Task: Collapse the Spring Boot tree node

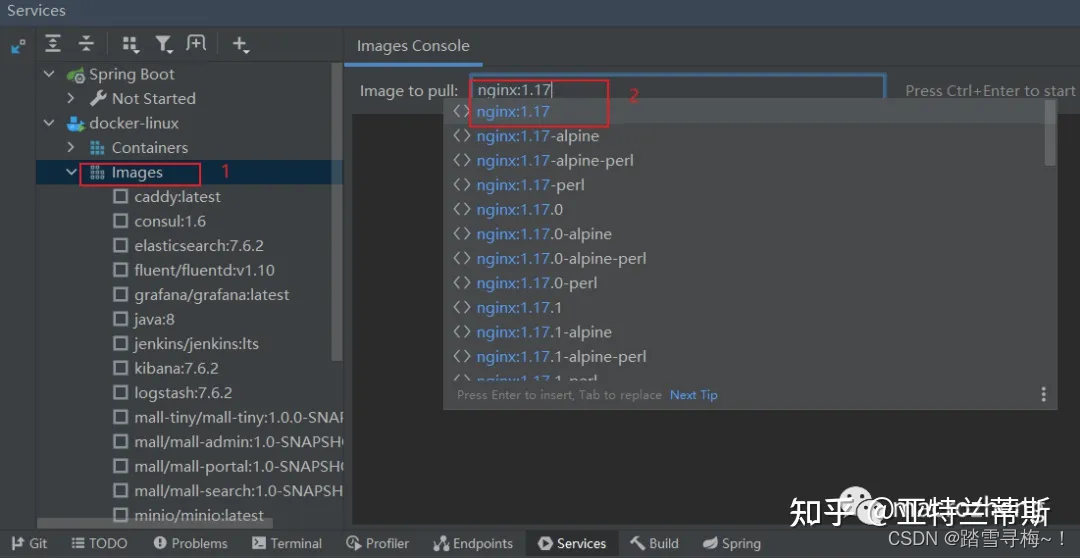Action: (49, 74)
